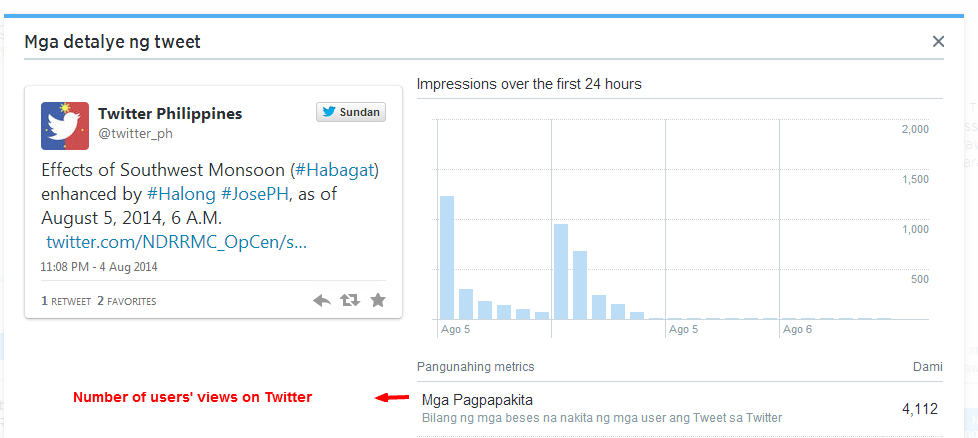The height and width of the screenshot is (438, 978).
Task: Click the Twitter Philippines display name
Action: coord(170,113)
